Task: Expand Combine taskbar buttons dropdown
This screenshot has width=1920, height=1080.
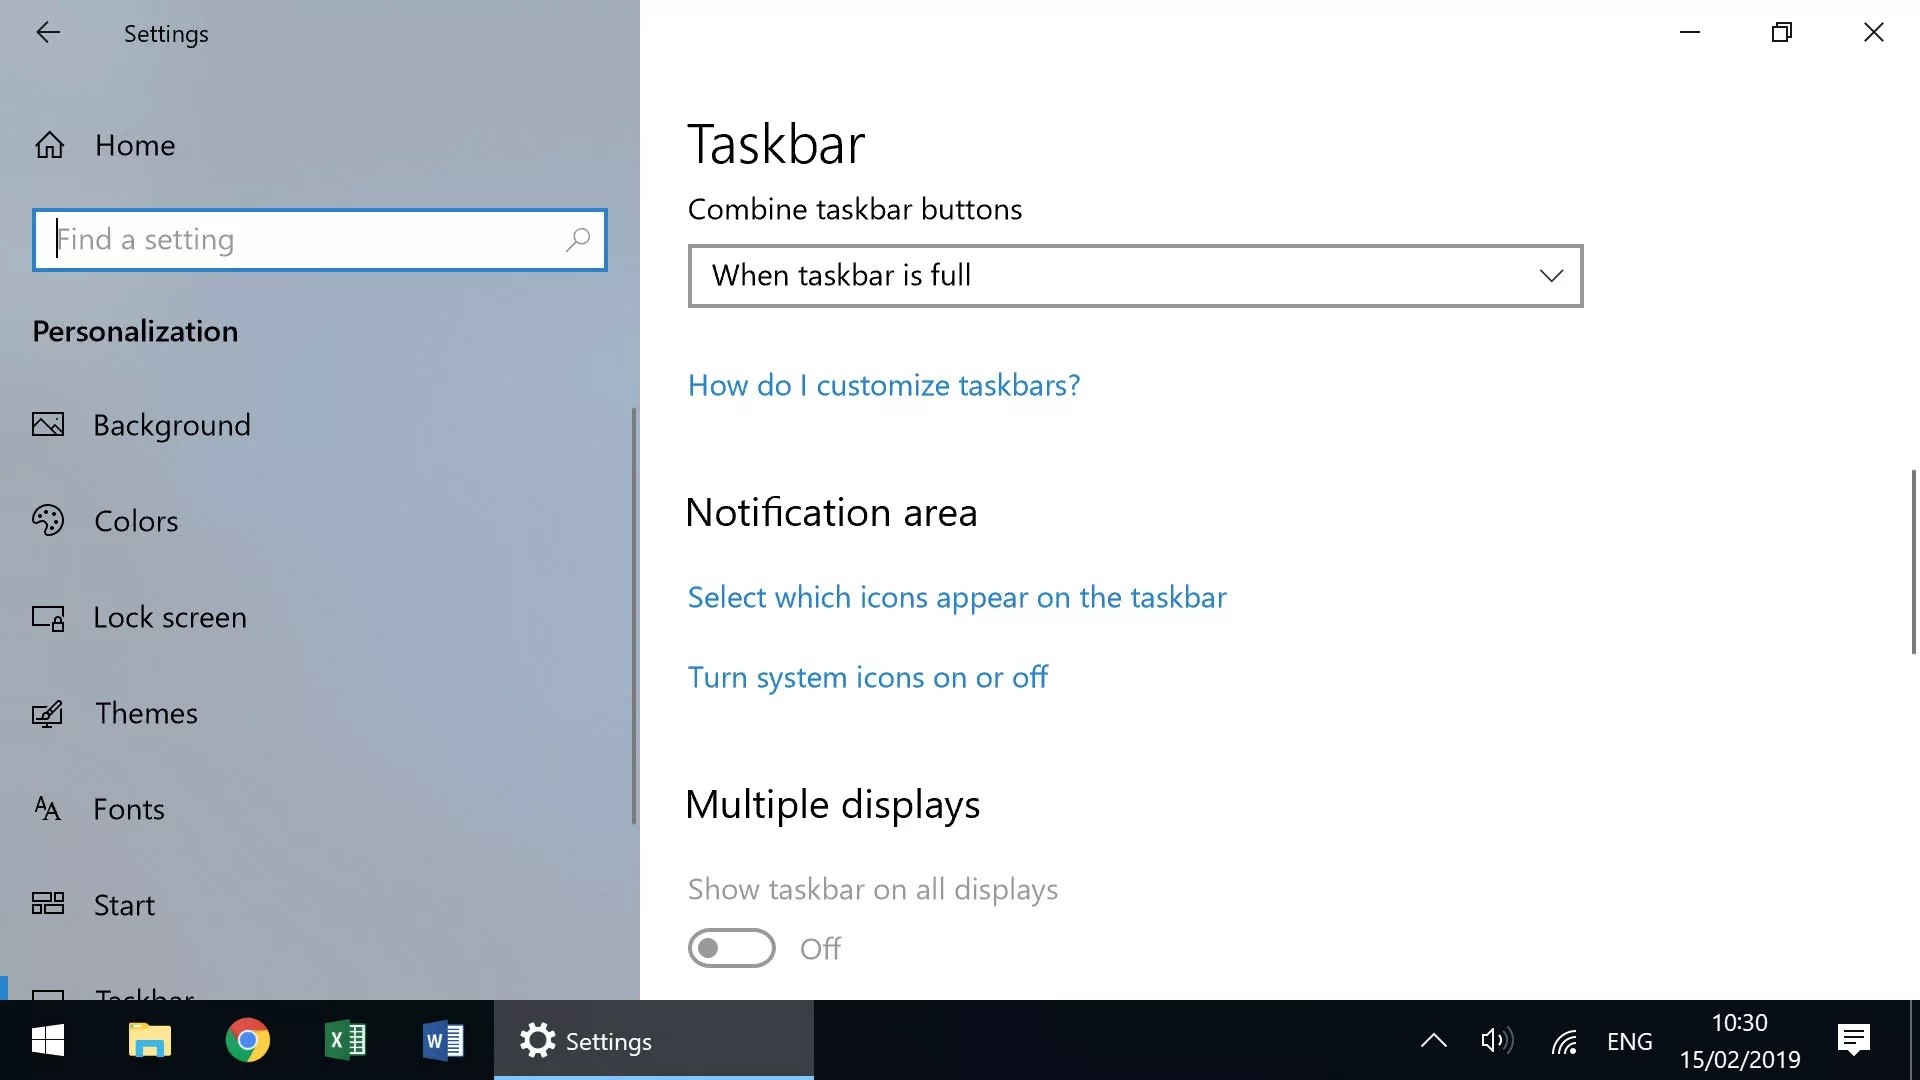Action: coord(1135,276)
